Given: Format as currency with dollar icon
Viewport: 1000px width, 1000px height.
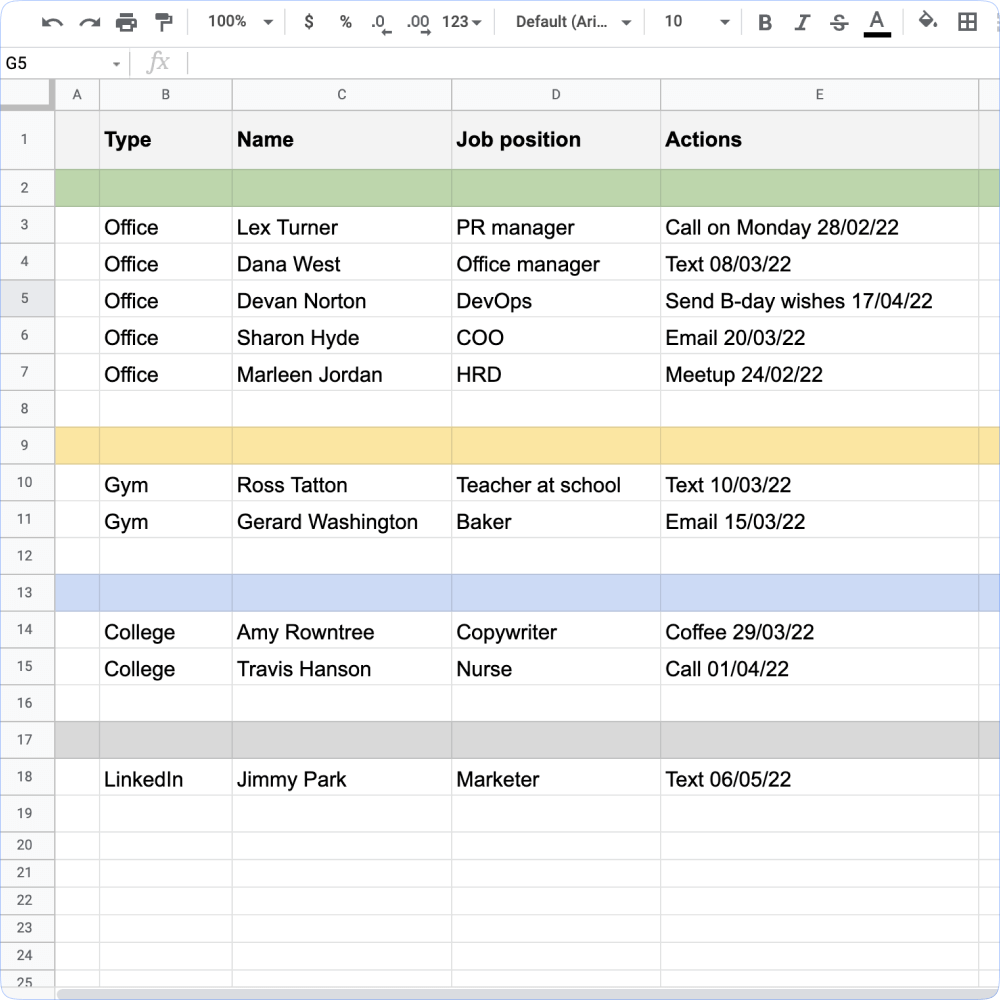Looking at the screenshot, I should [309, 22].
